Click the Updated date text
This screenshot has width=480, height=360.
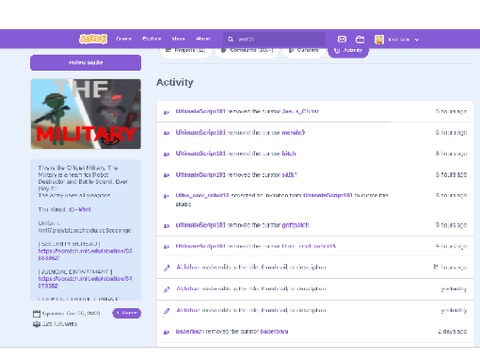tap(71, 314)
